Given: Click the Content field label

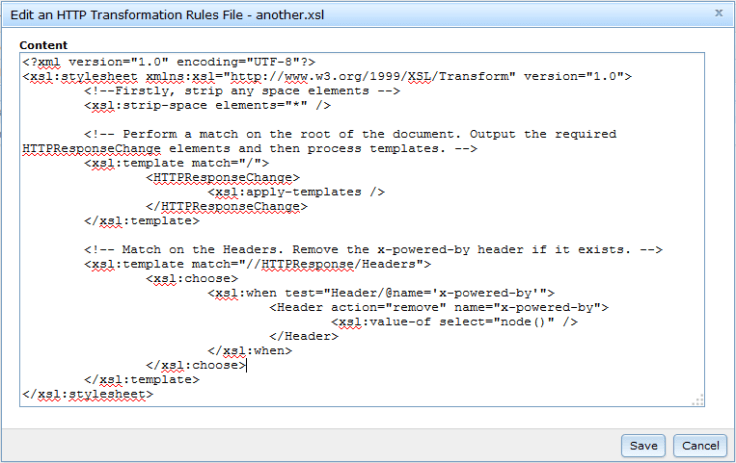Looking at the screenshot, I should pos(44,45).
